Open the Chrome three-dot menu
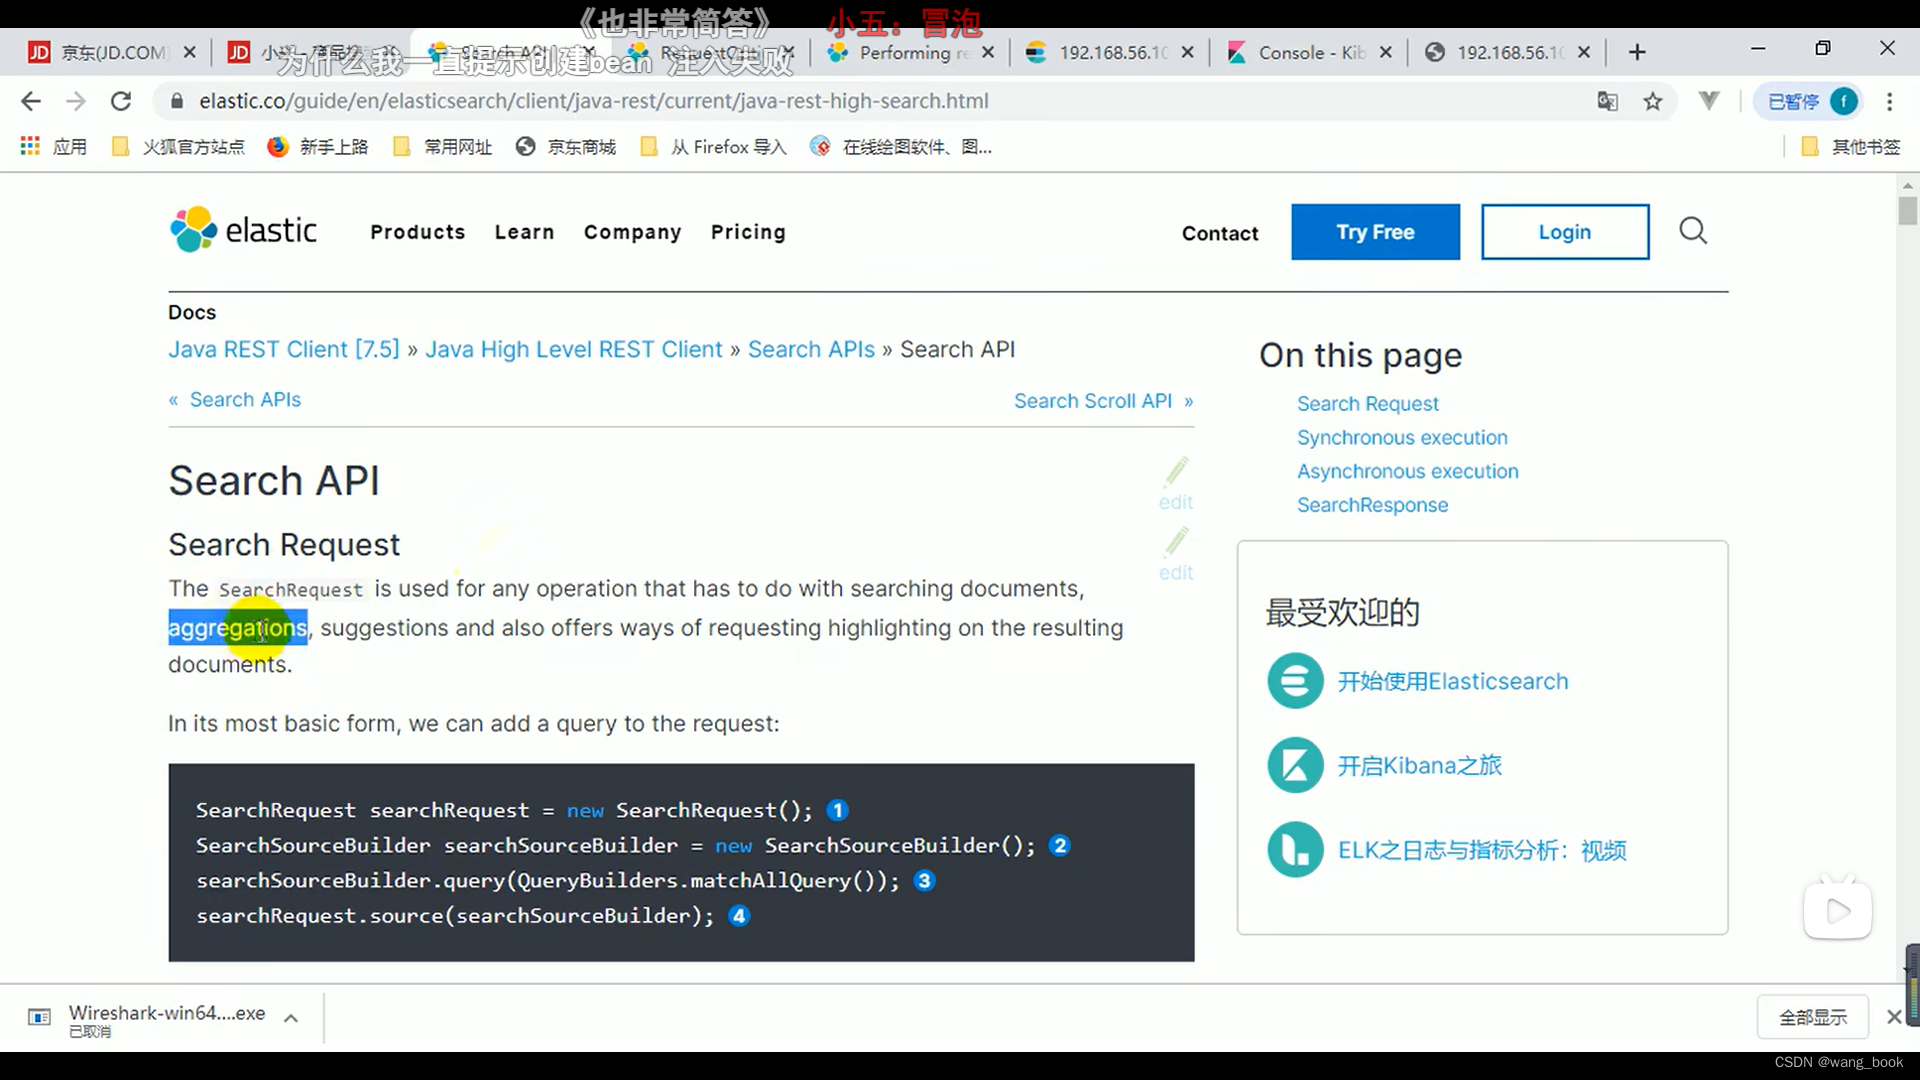This screenshot has width=1920, height=1080. click(1889, 101)
